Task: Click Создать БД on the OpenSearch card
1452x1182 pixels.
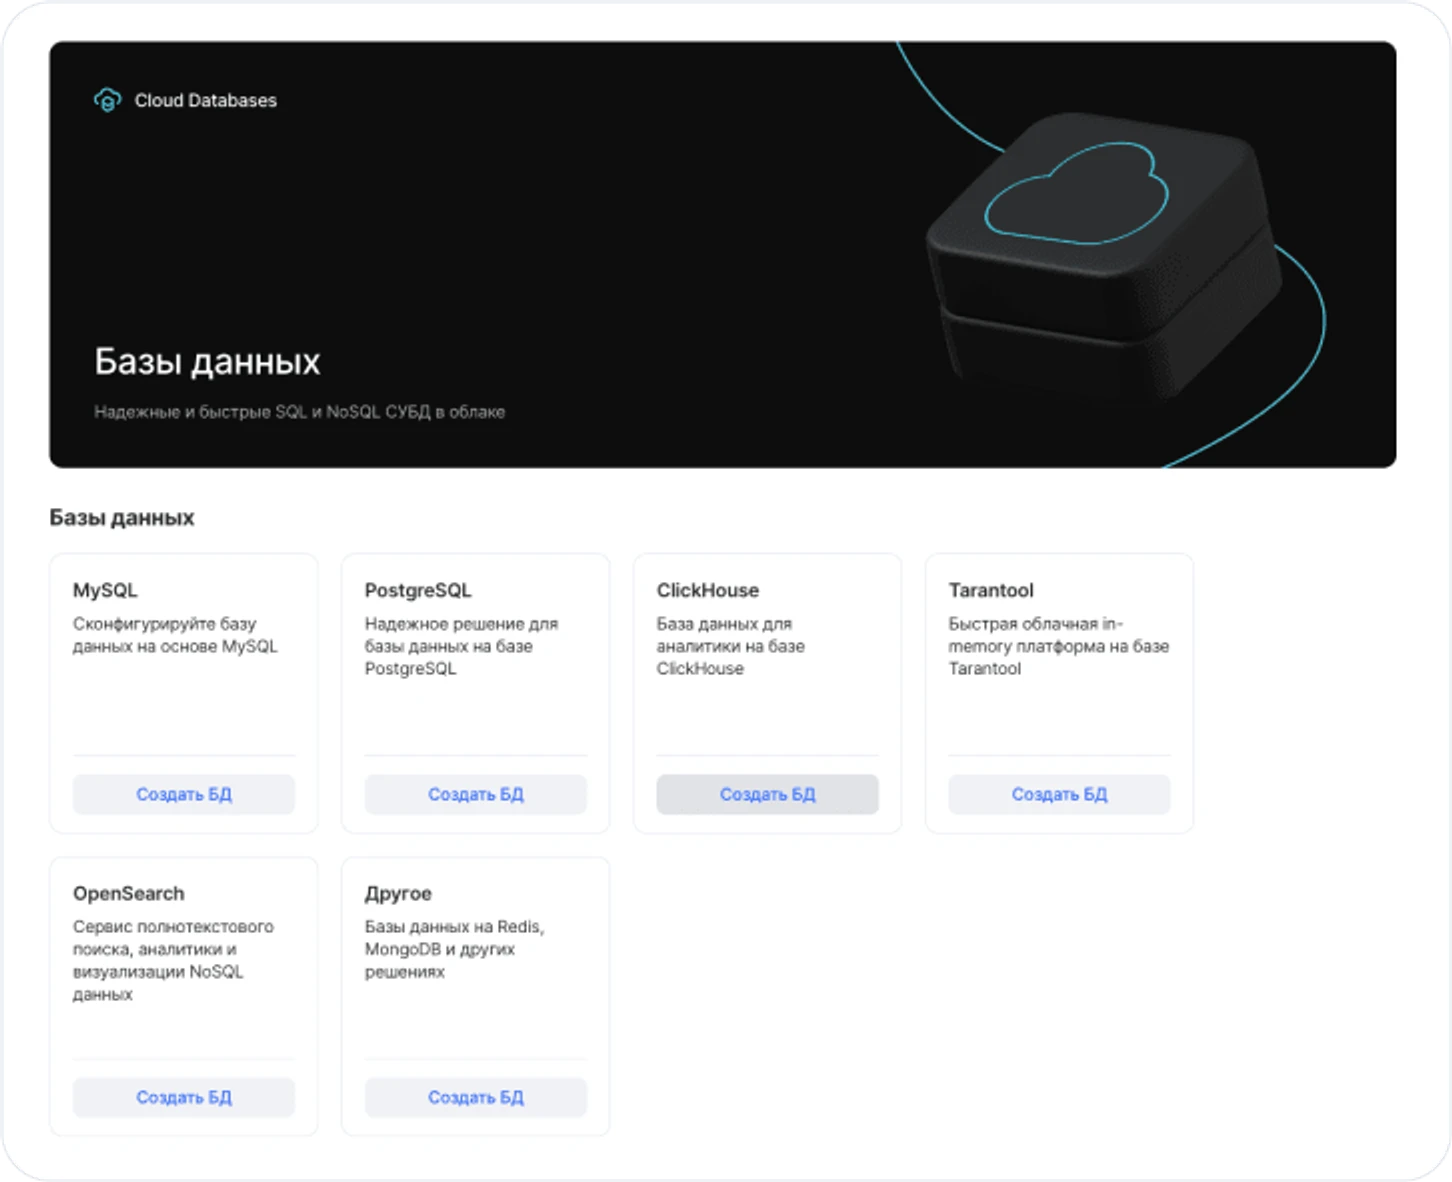Action: click(x=183, y=1097)
